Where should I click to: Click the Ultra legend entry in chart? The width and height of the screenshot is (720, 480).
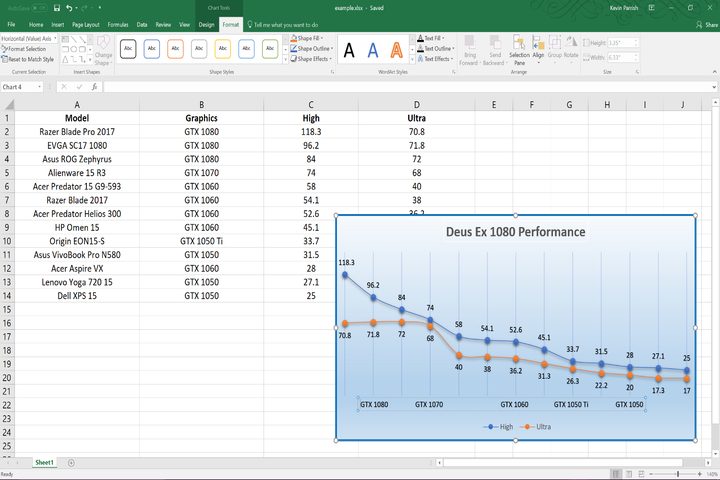point(535,427)
